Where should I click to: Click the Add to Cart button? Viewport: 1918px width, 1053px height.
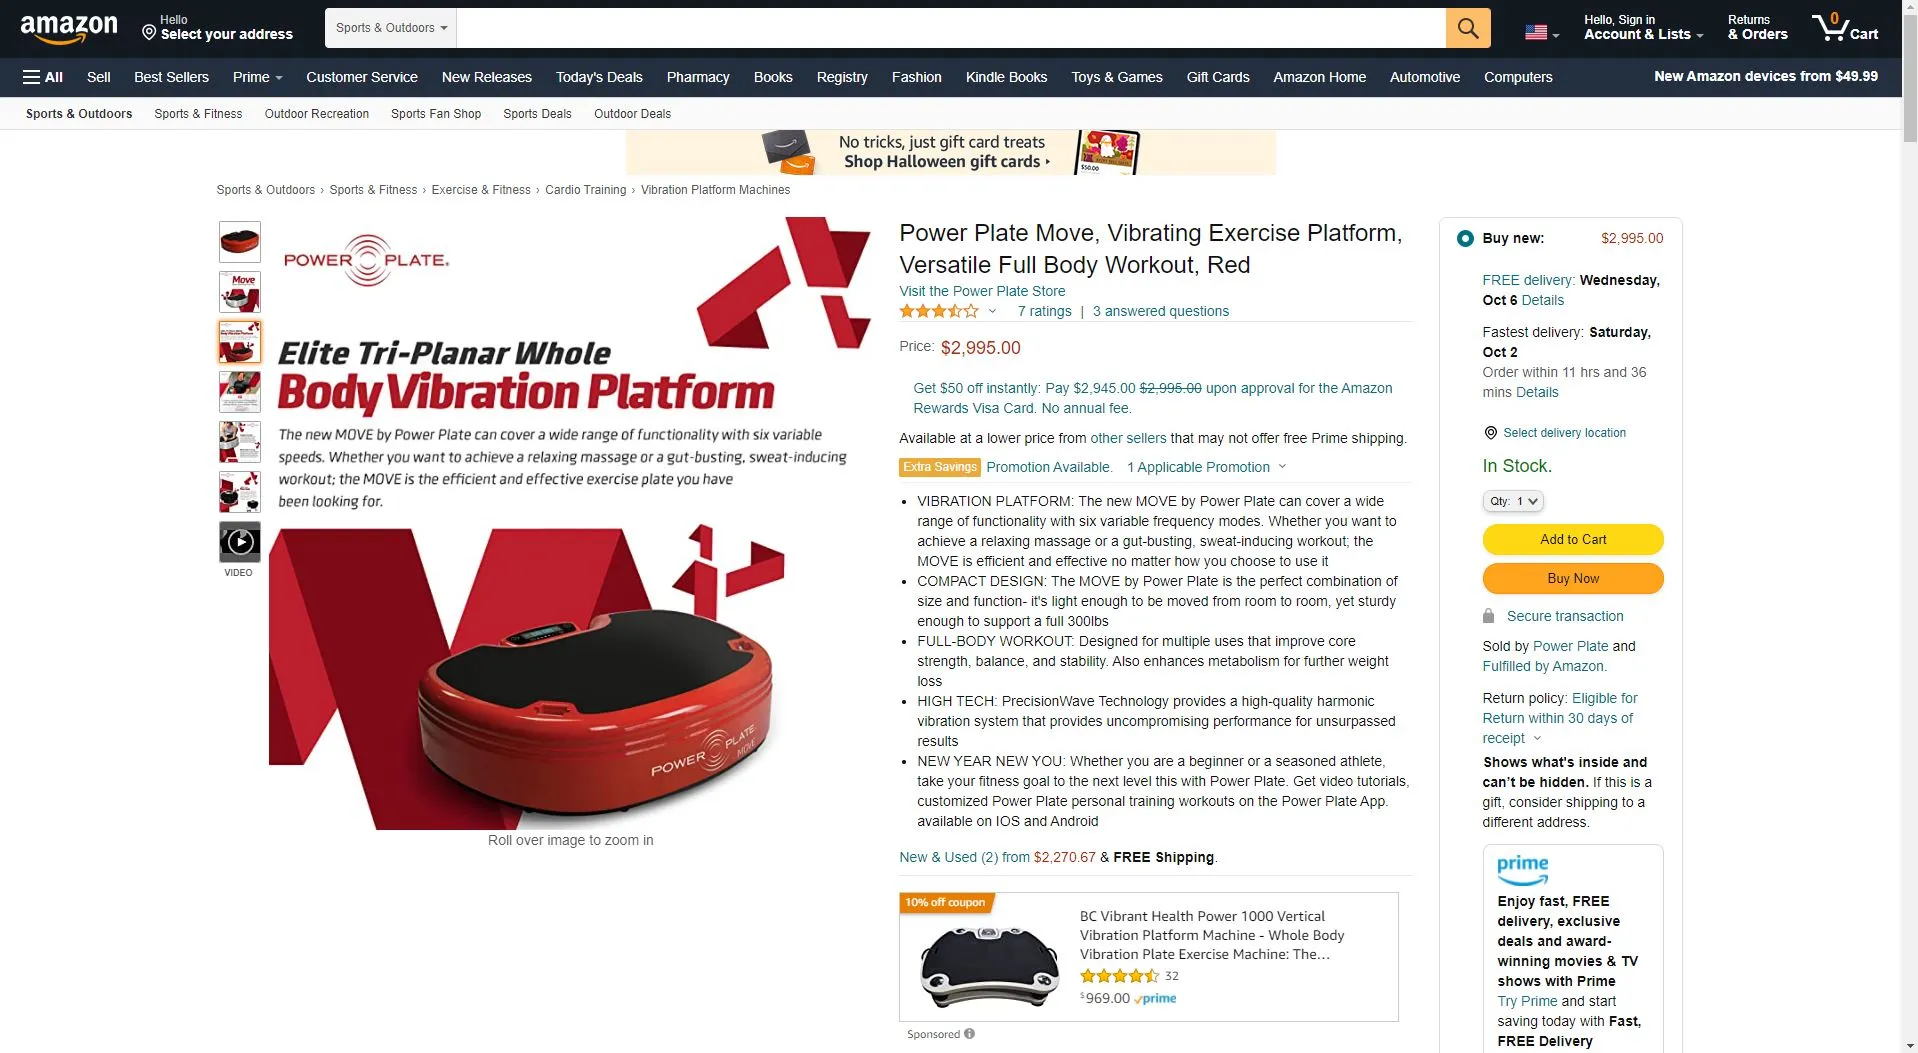click(x=1573, y=539)
